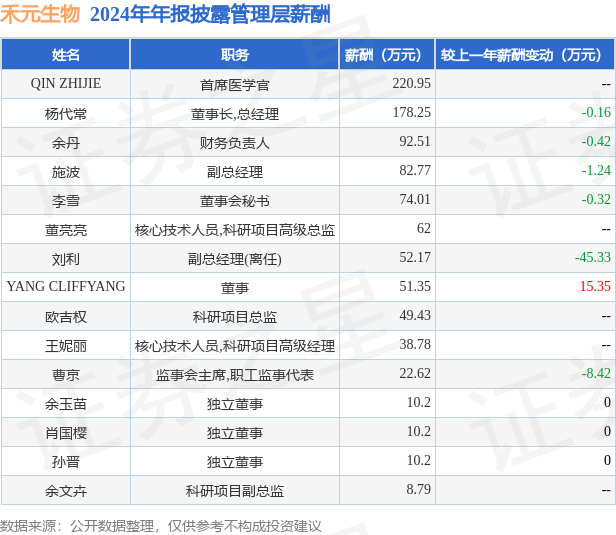Select the name 余丹
616x535 pixels.
point(66,143)
